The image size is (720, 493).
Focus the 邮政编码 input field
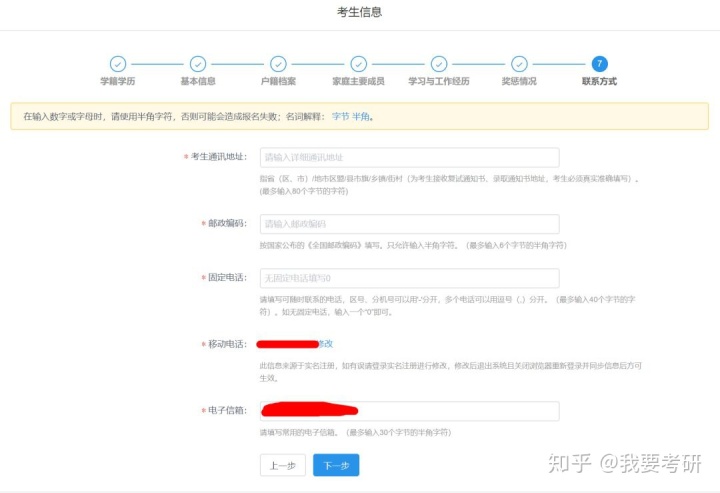click(x=410, y=224)
